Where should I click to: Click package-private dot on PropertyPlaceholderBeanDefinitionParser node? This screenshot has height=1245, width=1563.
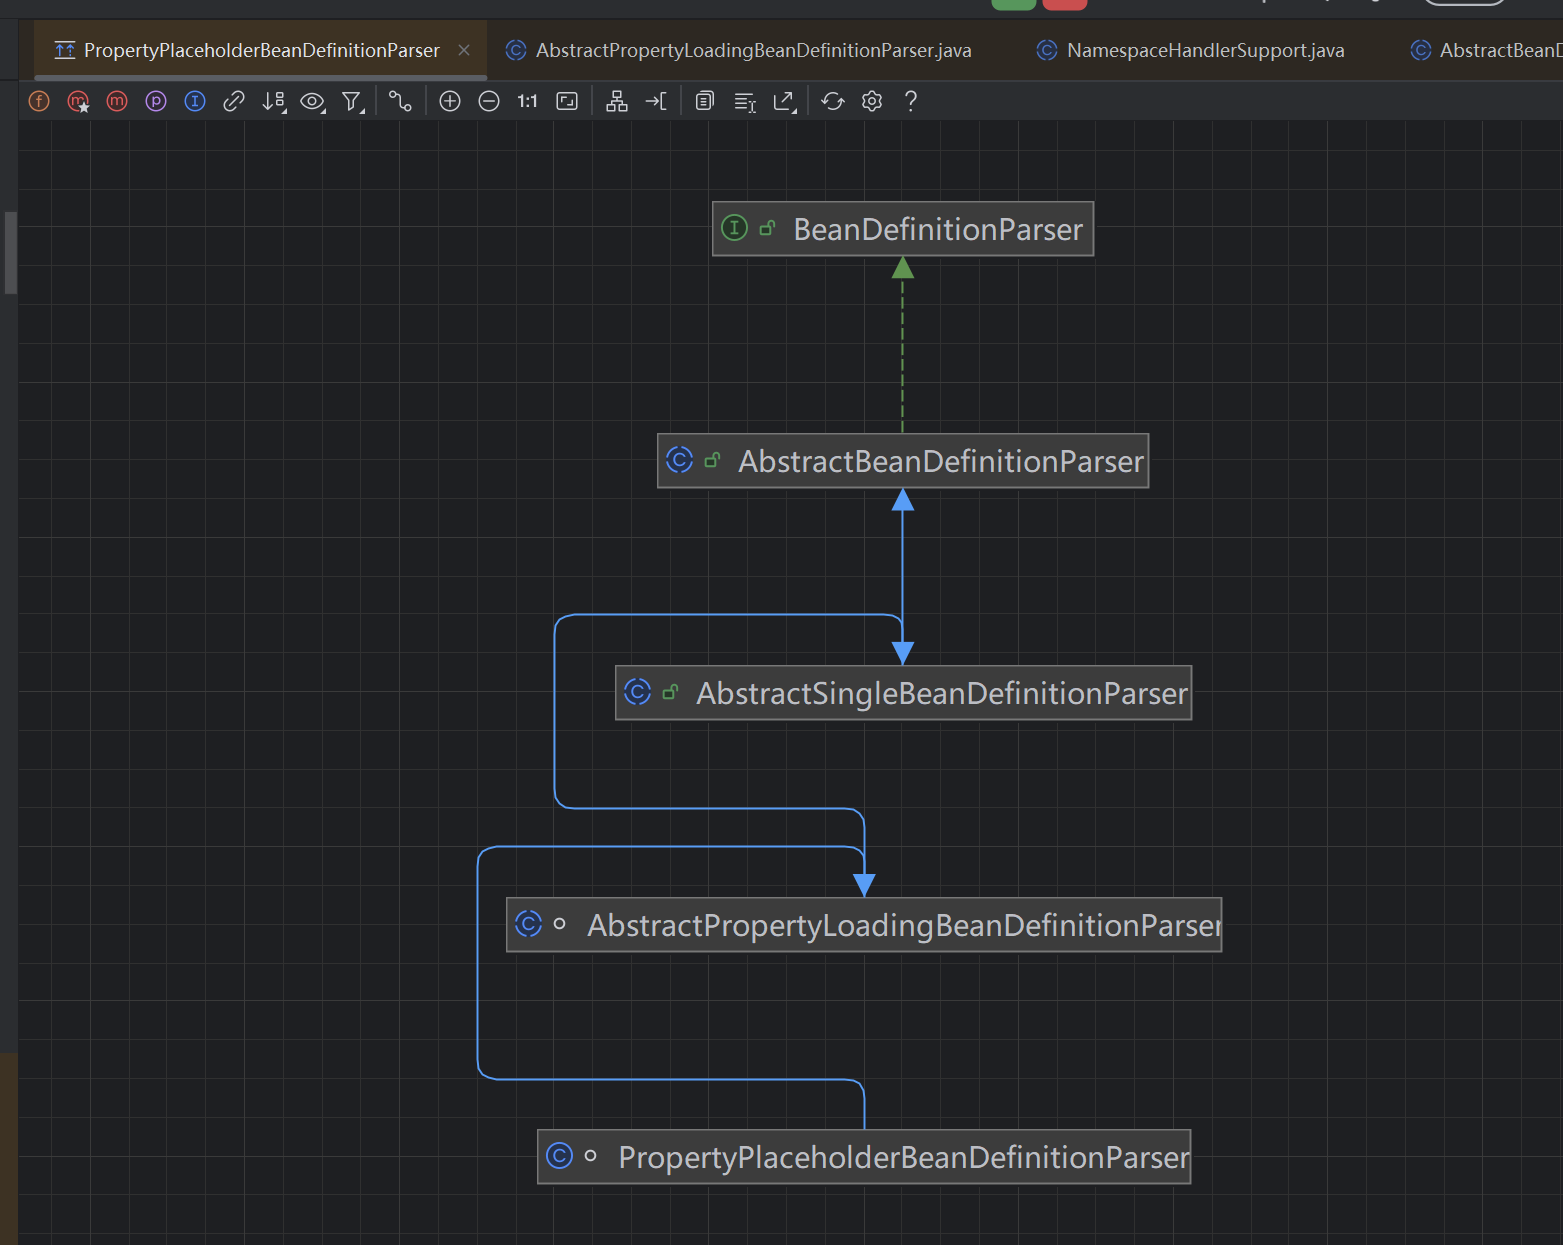click(590, 1156)
